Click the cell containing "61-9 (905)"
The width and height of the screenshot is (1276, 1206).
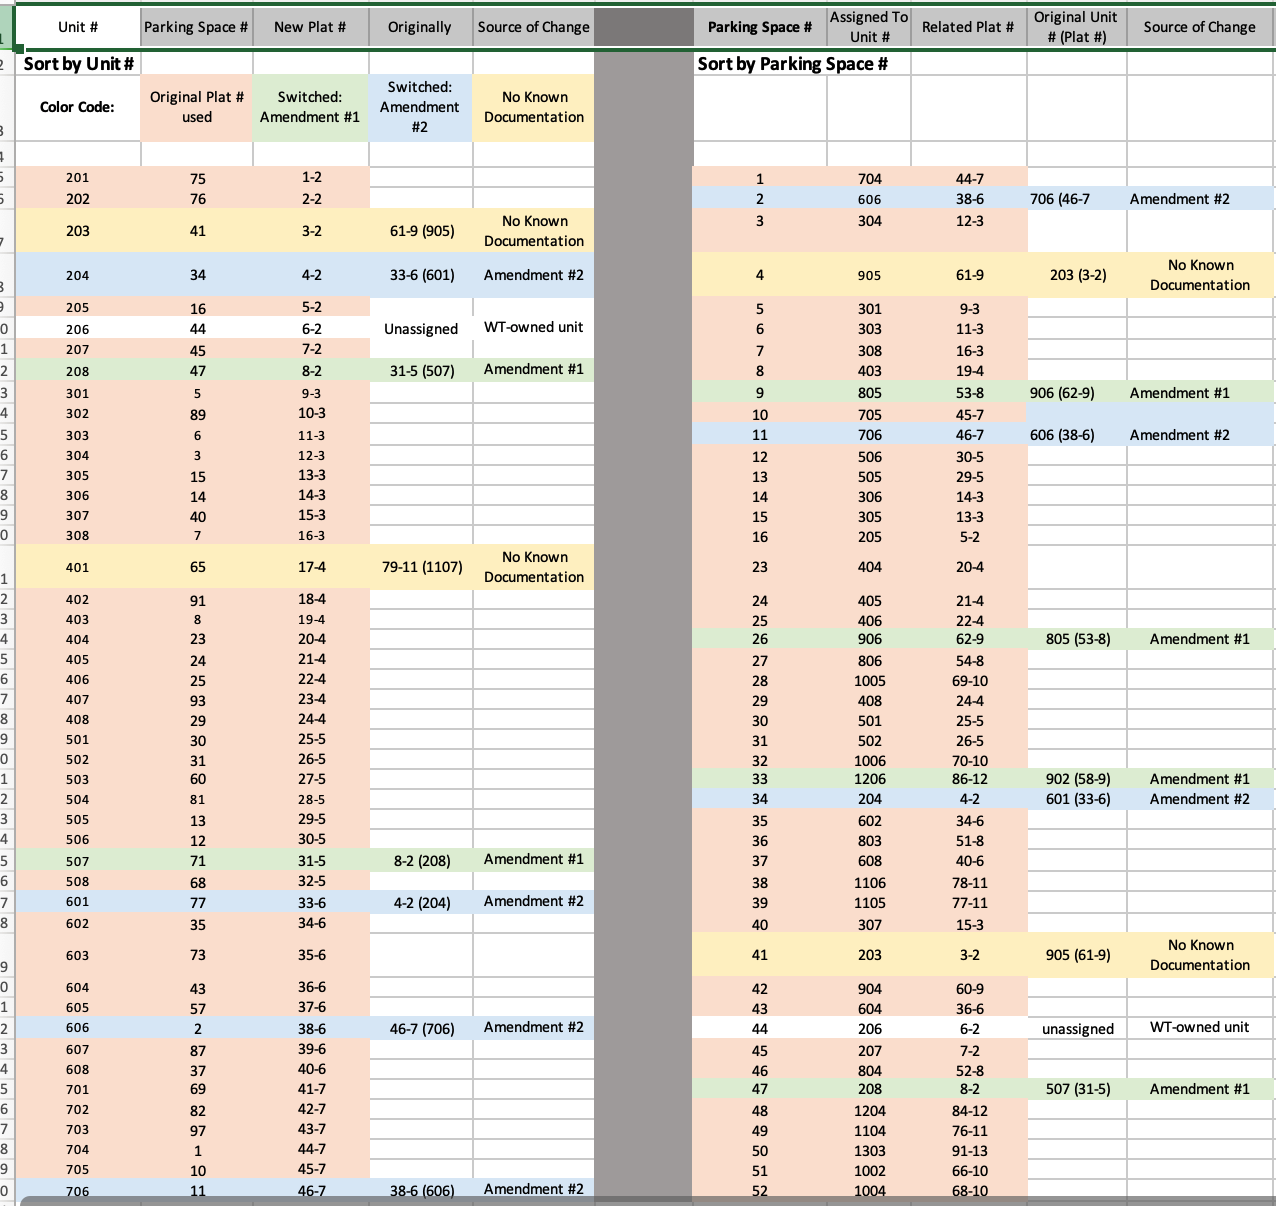tap(420, 231)
